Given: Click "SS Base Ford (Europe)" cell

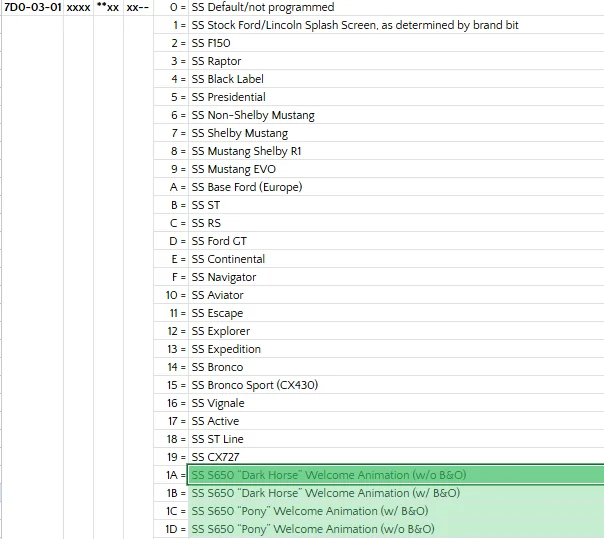Looking at the screenshot, I should 396,187.
